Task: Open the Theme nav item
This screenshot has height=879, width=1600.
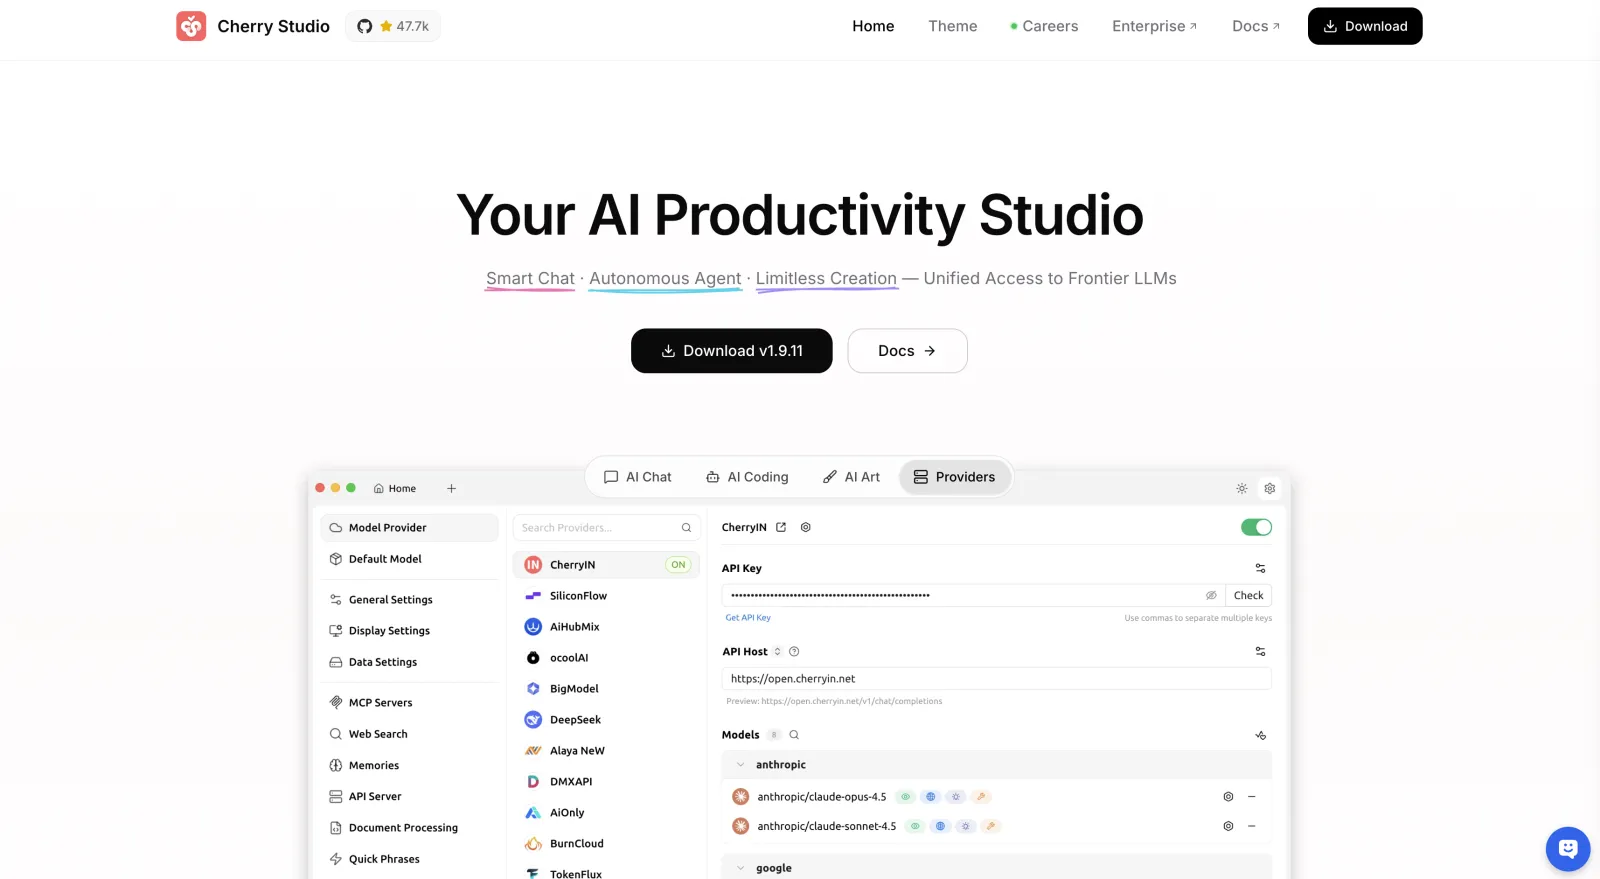Action: (953, 26)
